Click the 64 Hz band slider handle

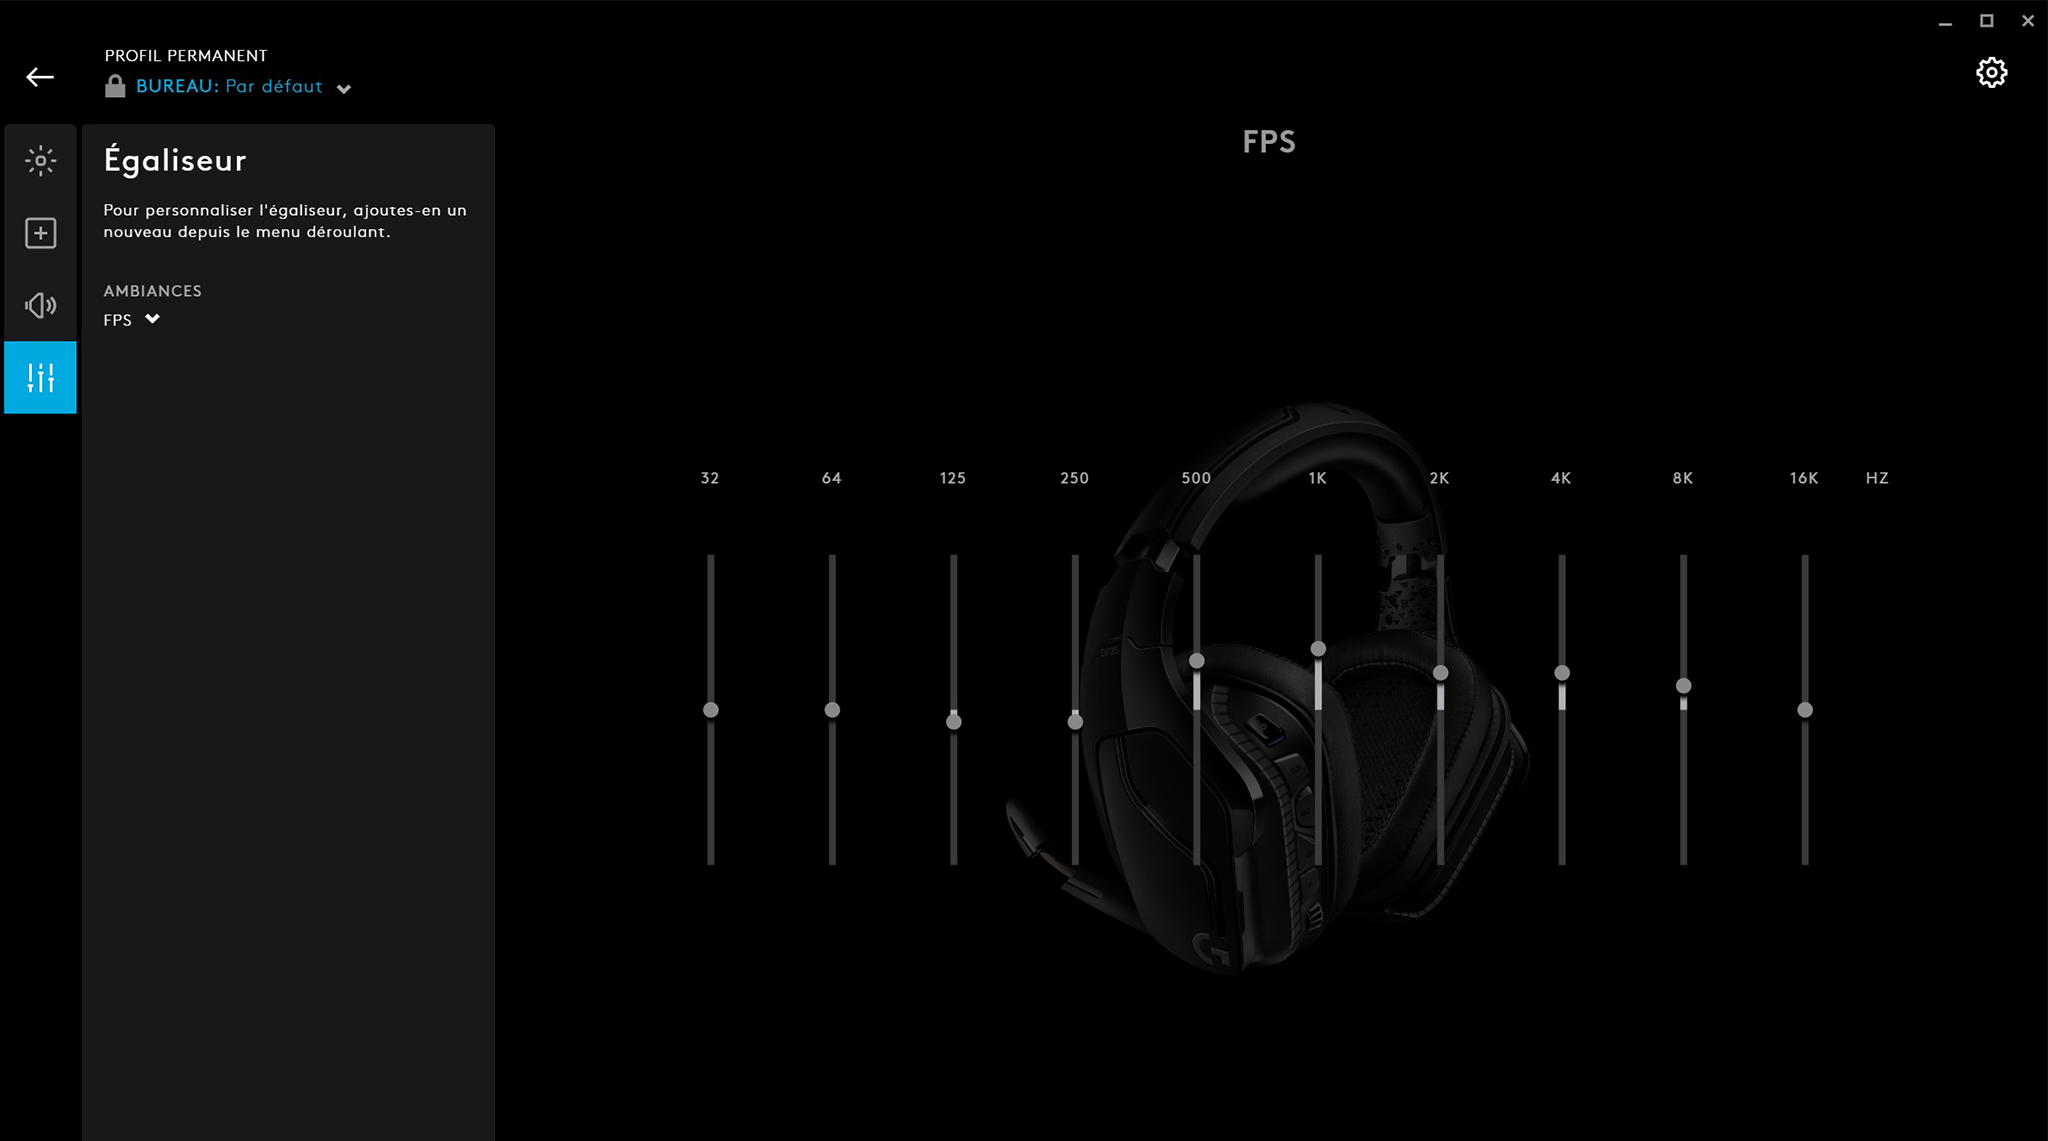pos(832,710)
